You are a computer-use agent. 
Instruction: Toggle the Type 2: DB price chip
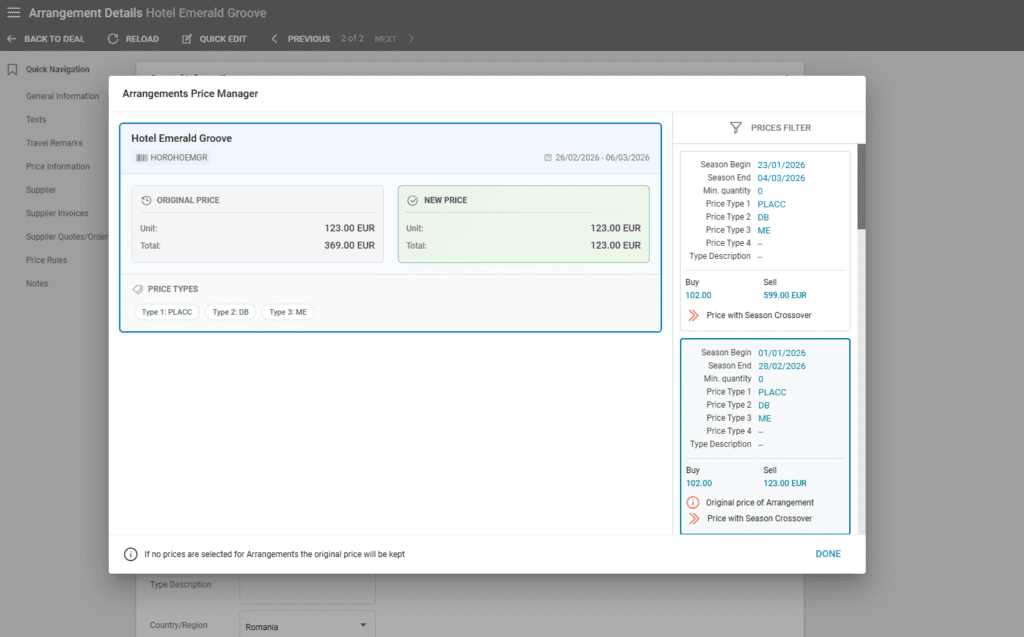(x=230, y=312)
